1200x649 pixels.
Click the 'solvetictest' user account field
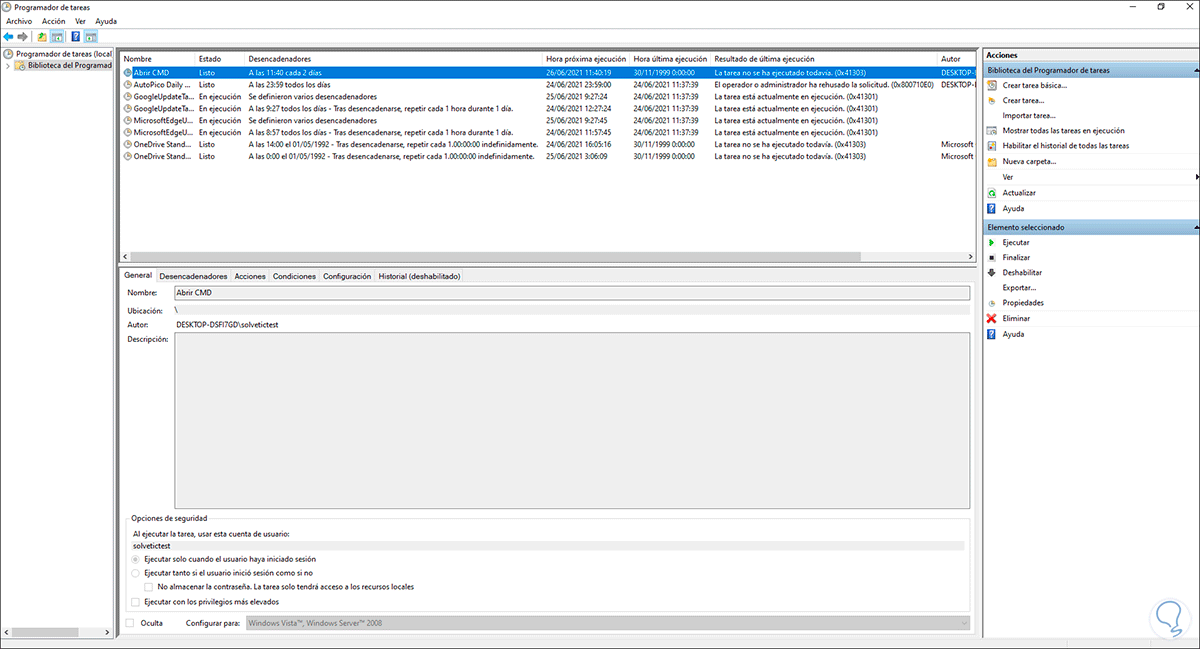click(548, 546)
